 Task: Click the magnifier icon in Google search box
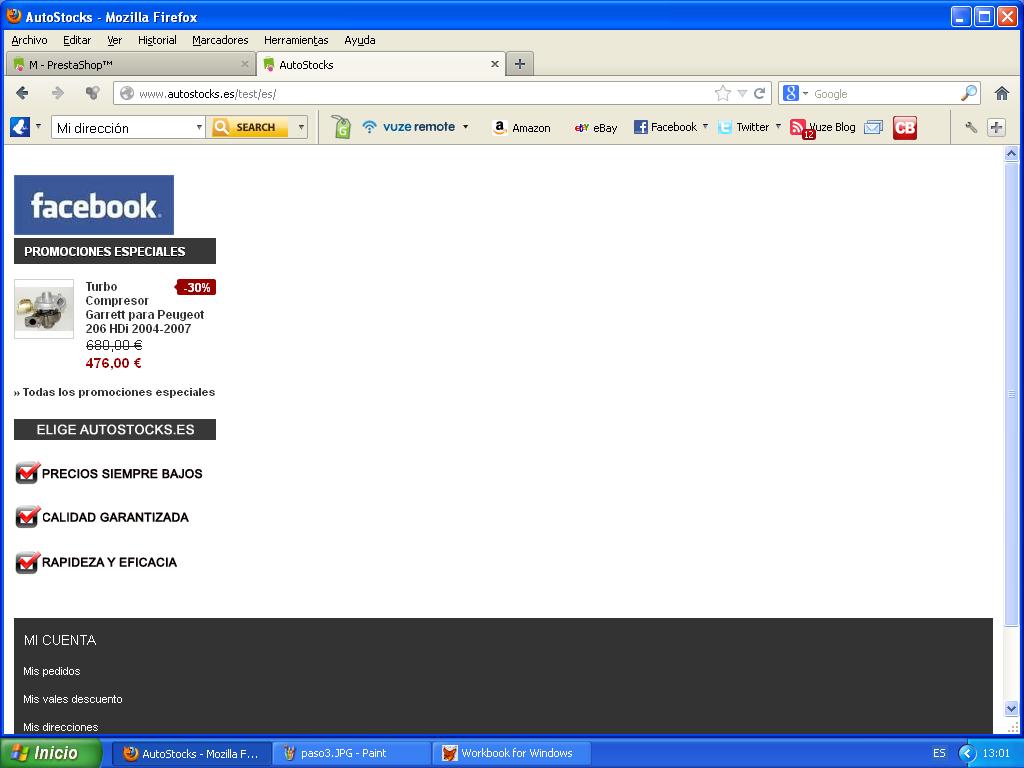pos(969,93)
